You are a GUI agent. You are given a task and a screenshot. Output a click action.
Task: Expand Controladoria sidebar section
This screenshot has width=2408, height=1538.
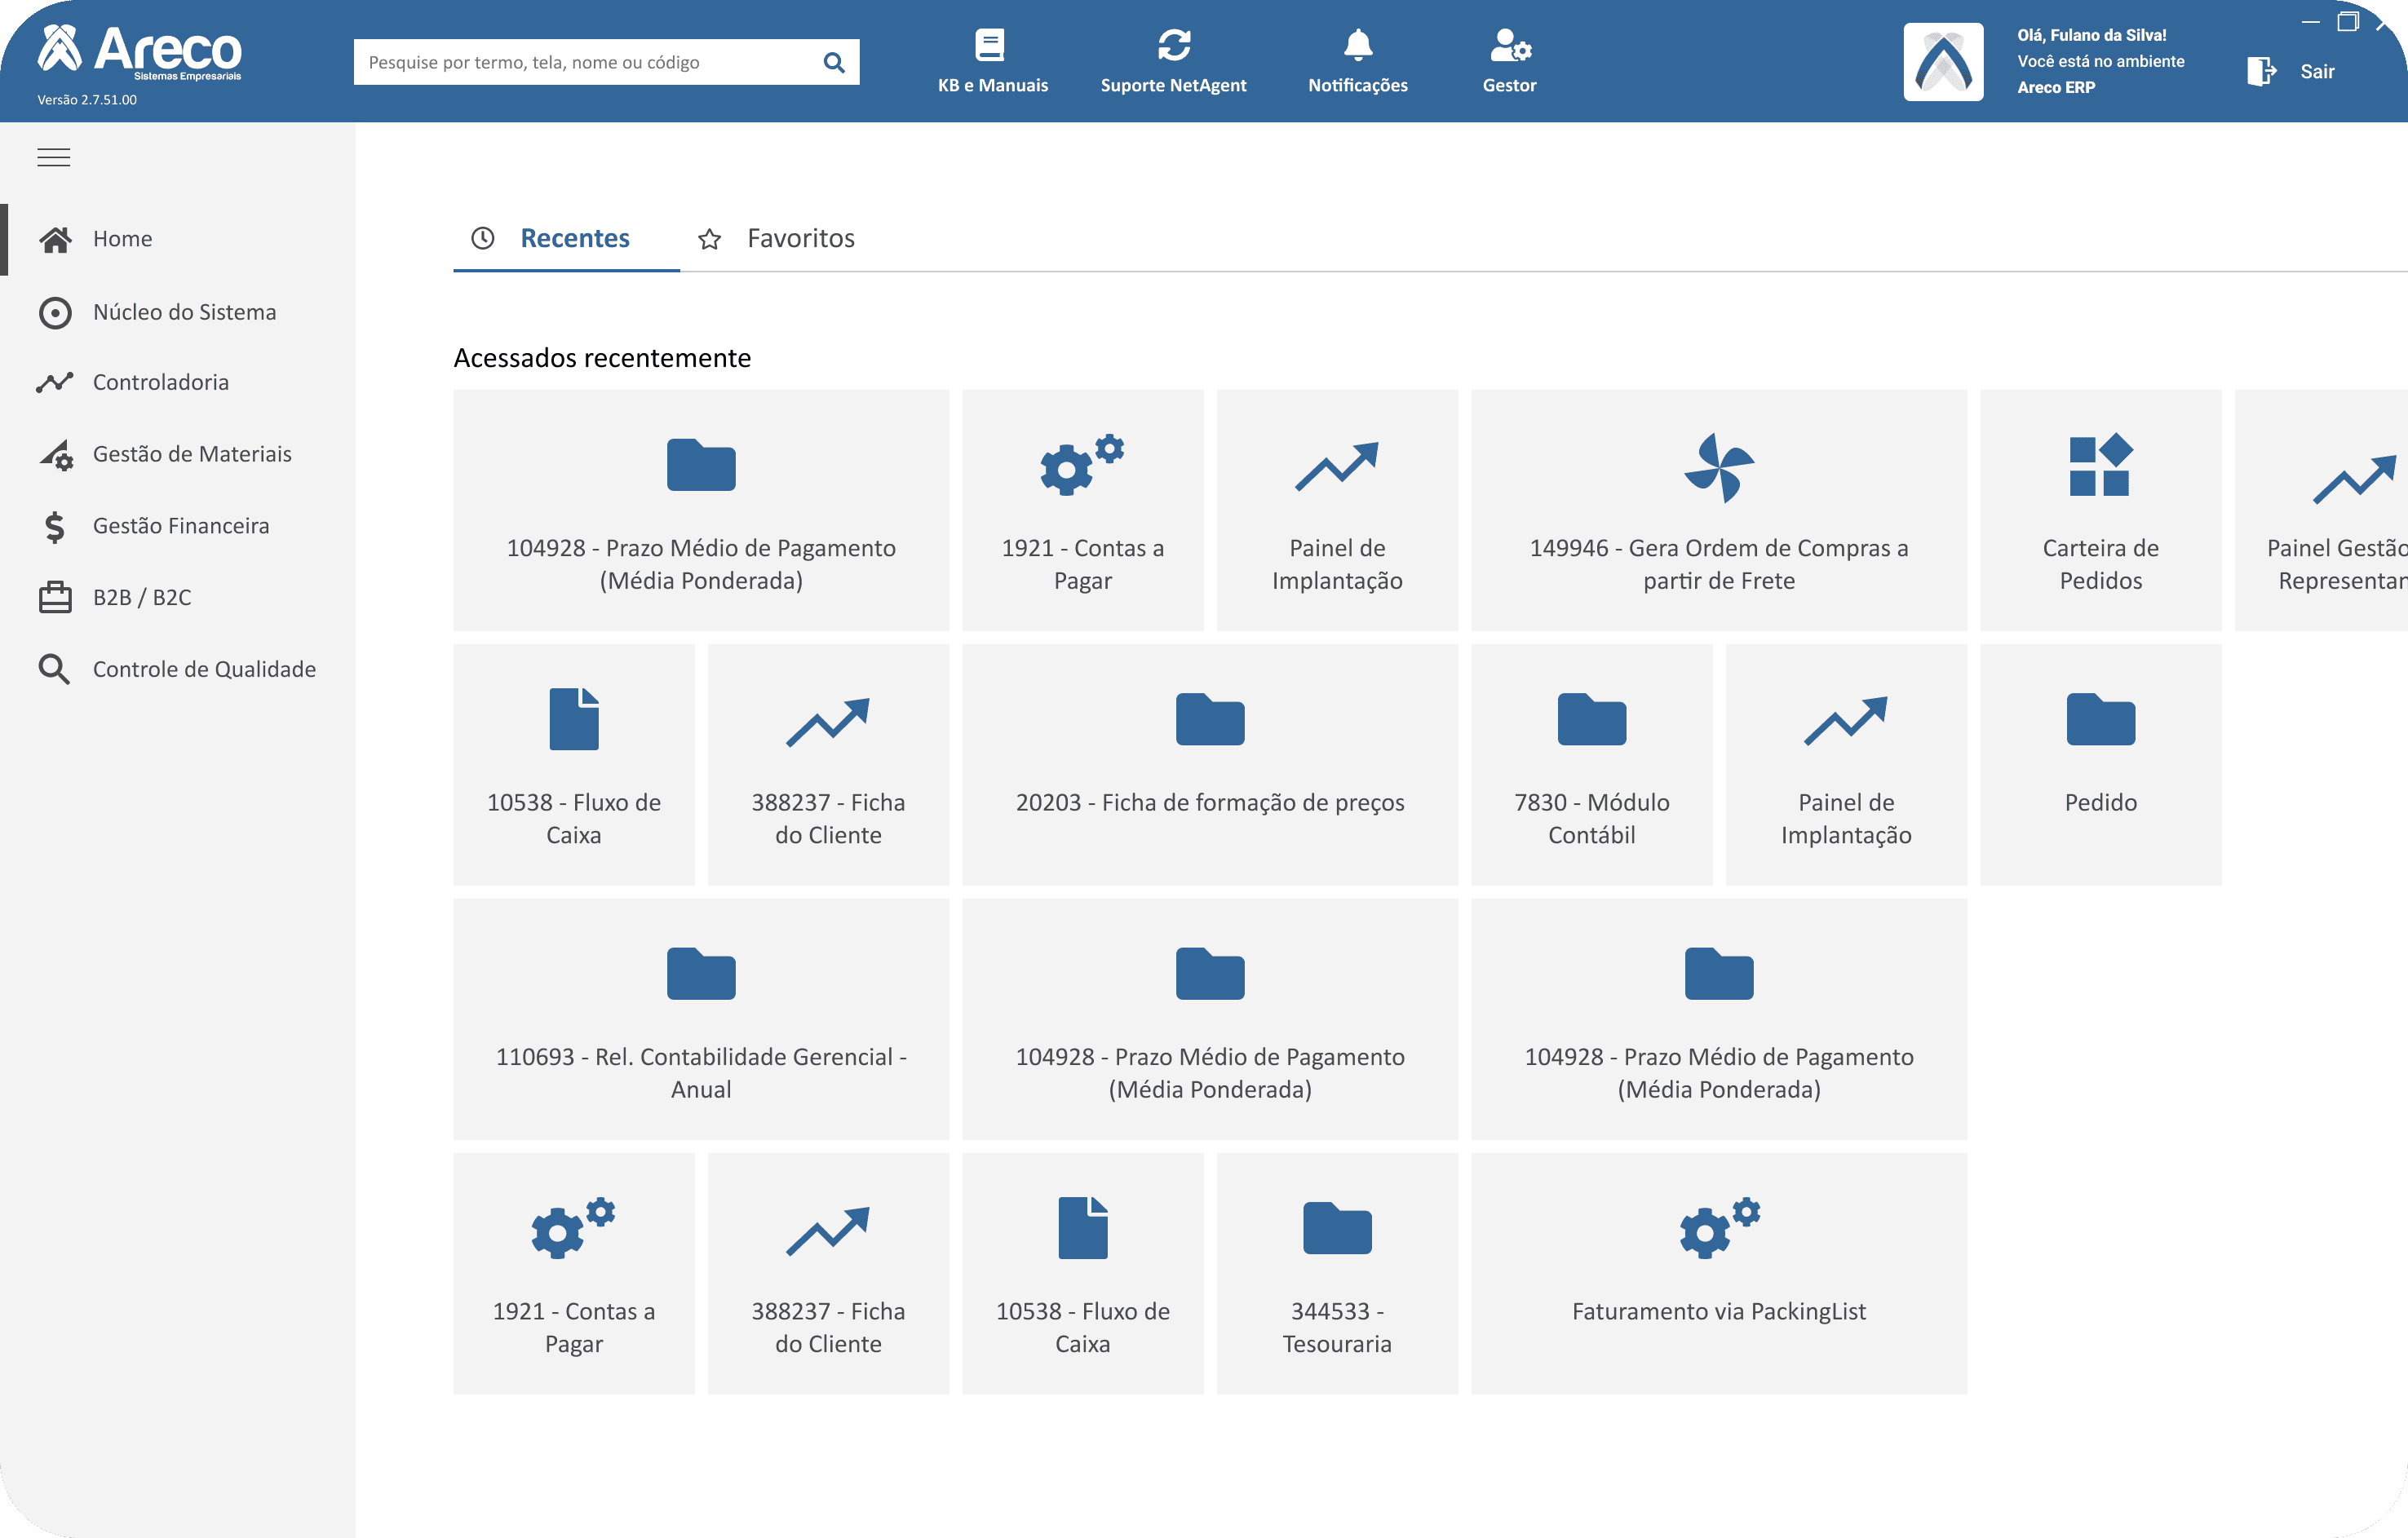160,382
